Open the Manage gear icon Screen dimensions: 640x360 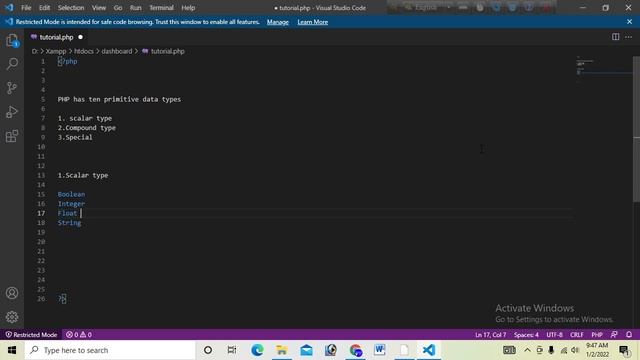(12, 317)
